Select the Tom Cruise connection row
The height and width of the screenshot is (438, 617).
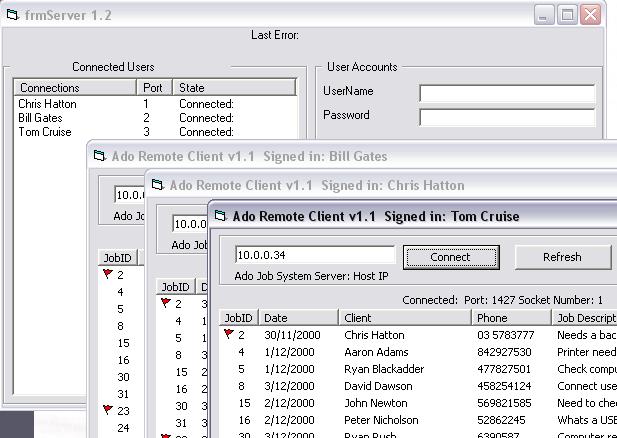click(45, 132)
